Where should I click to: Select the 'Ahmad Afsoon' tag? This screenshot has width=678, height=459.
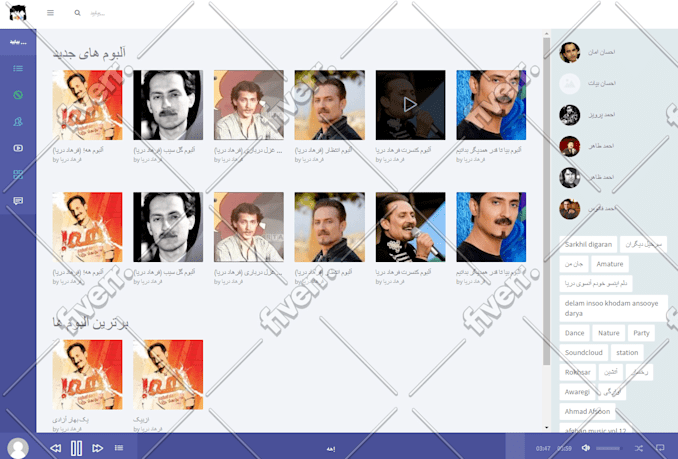[x=587, y=411]
